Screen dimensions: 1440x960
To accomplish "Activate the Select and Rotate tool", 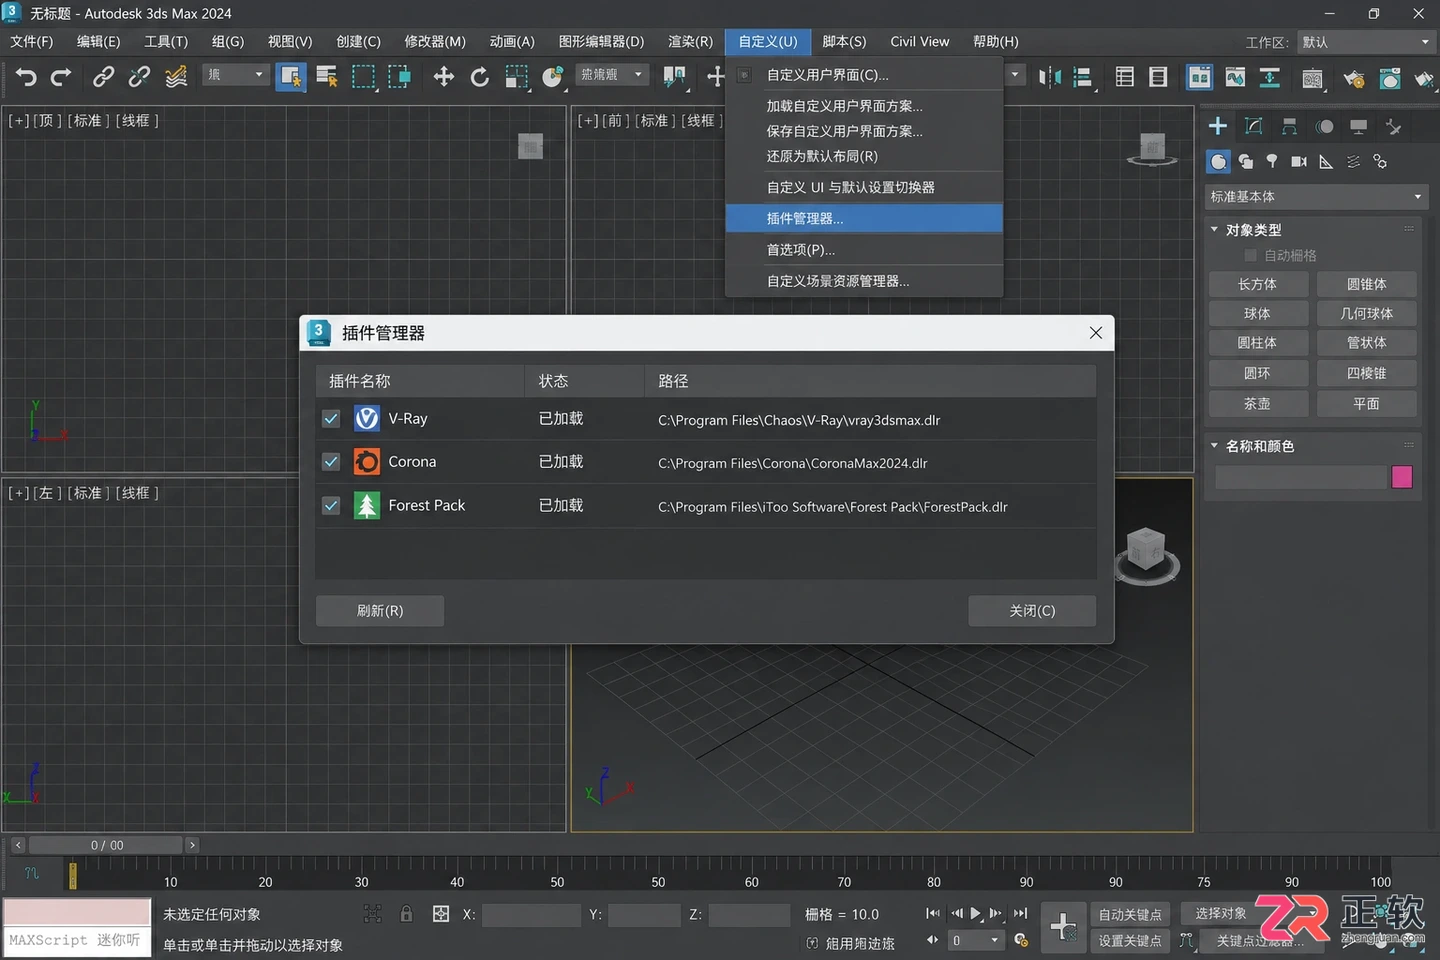I will [480, 77].
